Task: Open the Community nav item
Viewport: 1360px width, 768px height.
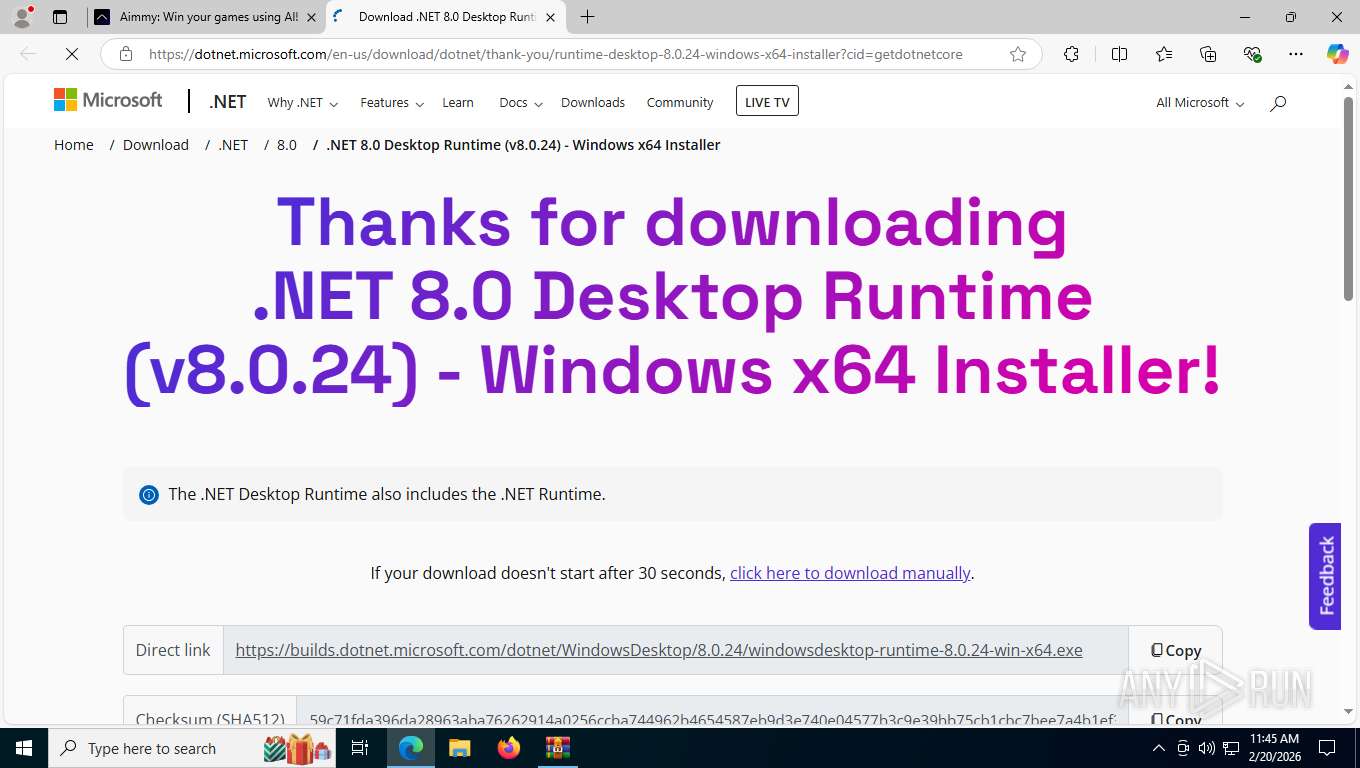Action: (x=680, y=102)
